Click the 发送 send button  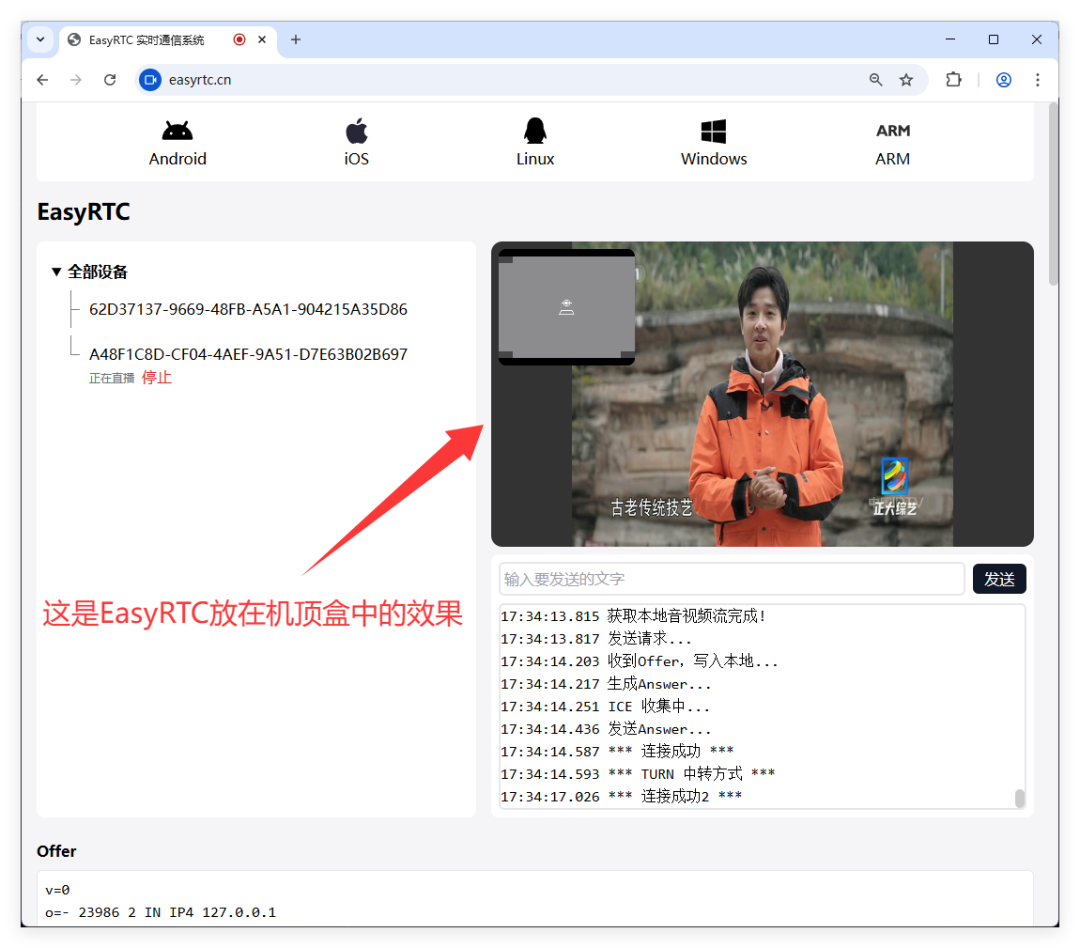999,579
